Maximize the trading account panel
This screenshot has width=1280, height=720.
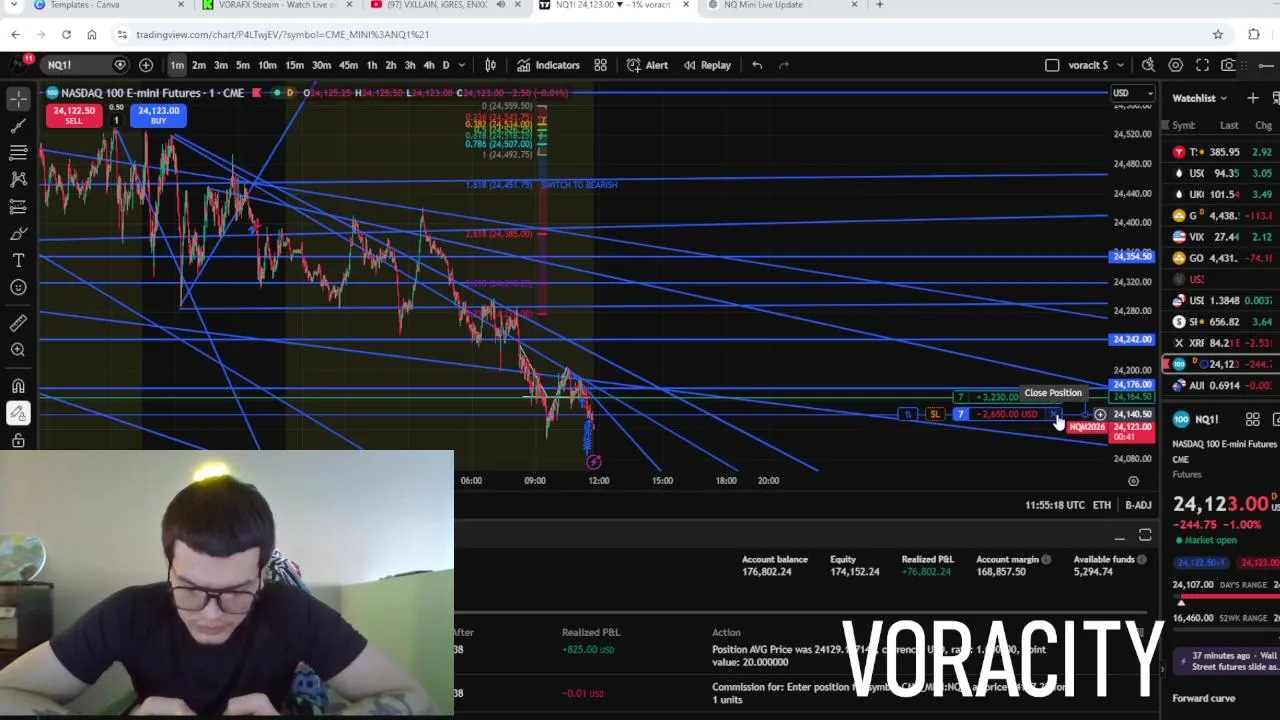click(x=1145, y=537)
